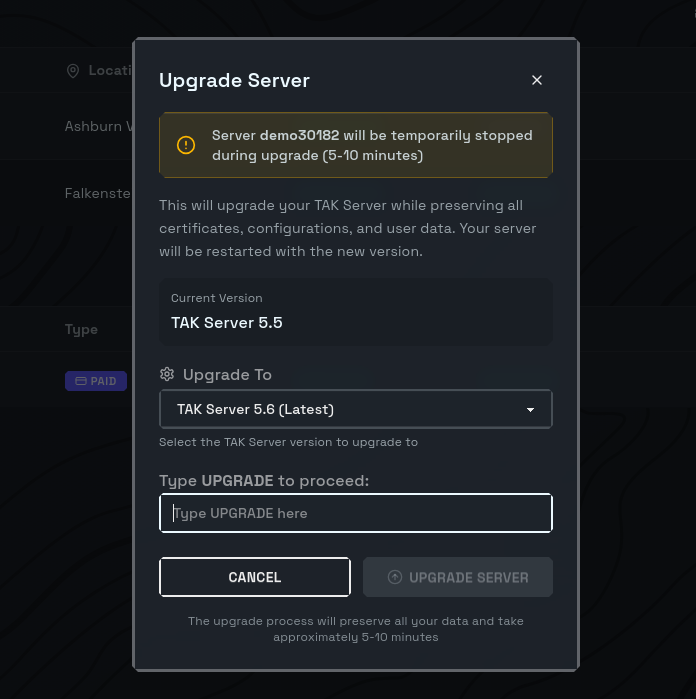Screen dimensions: 696x699
Task: Click the location pin icon in background
Action: click(72, 71)
